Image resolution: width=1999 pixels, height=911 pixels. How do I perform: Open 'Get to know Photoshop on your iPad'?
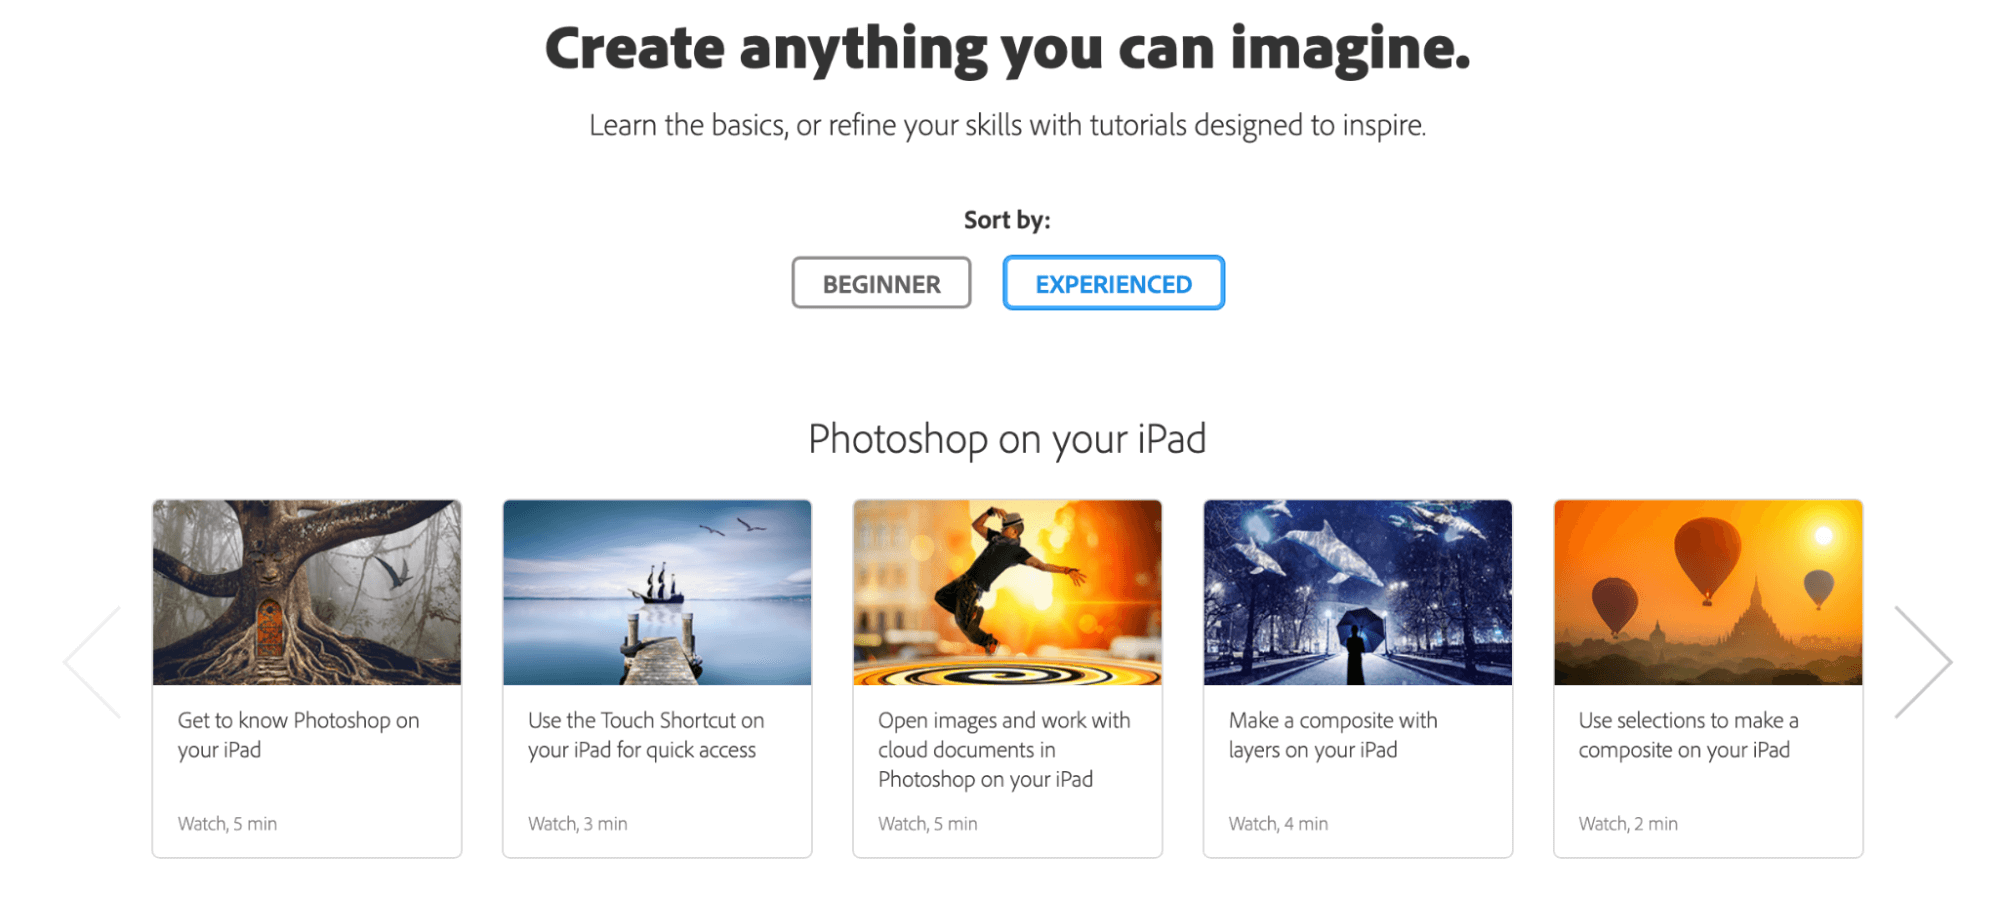[x=298, y=735]
